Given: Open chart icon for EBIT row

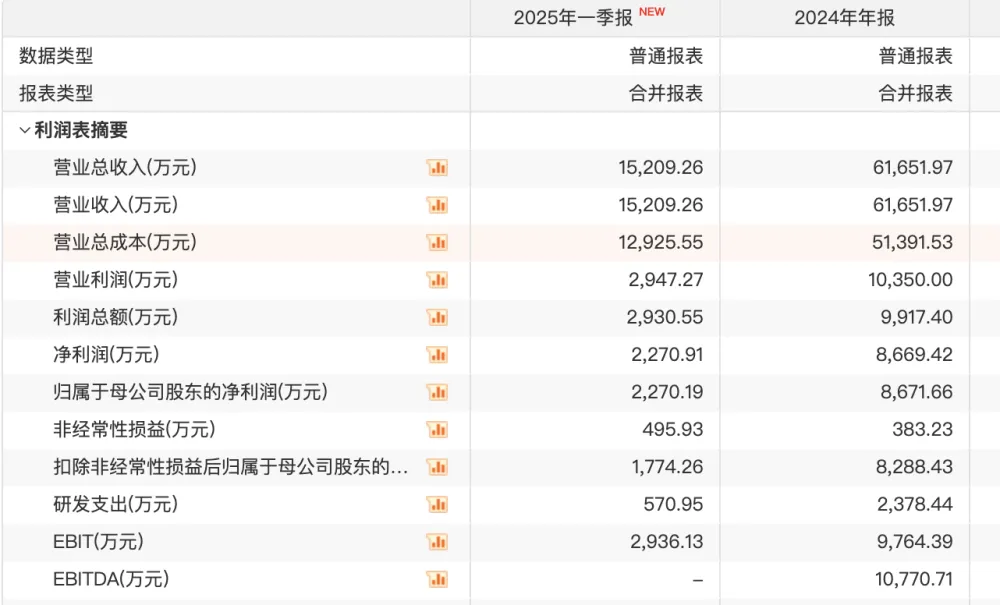Looking at the screenshot, I should pyautogui.click(x=438, y=542).
